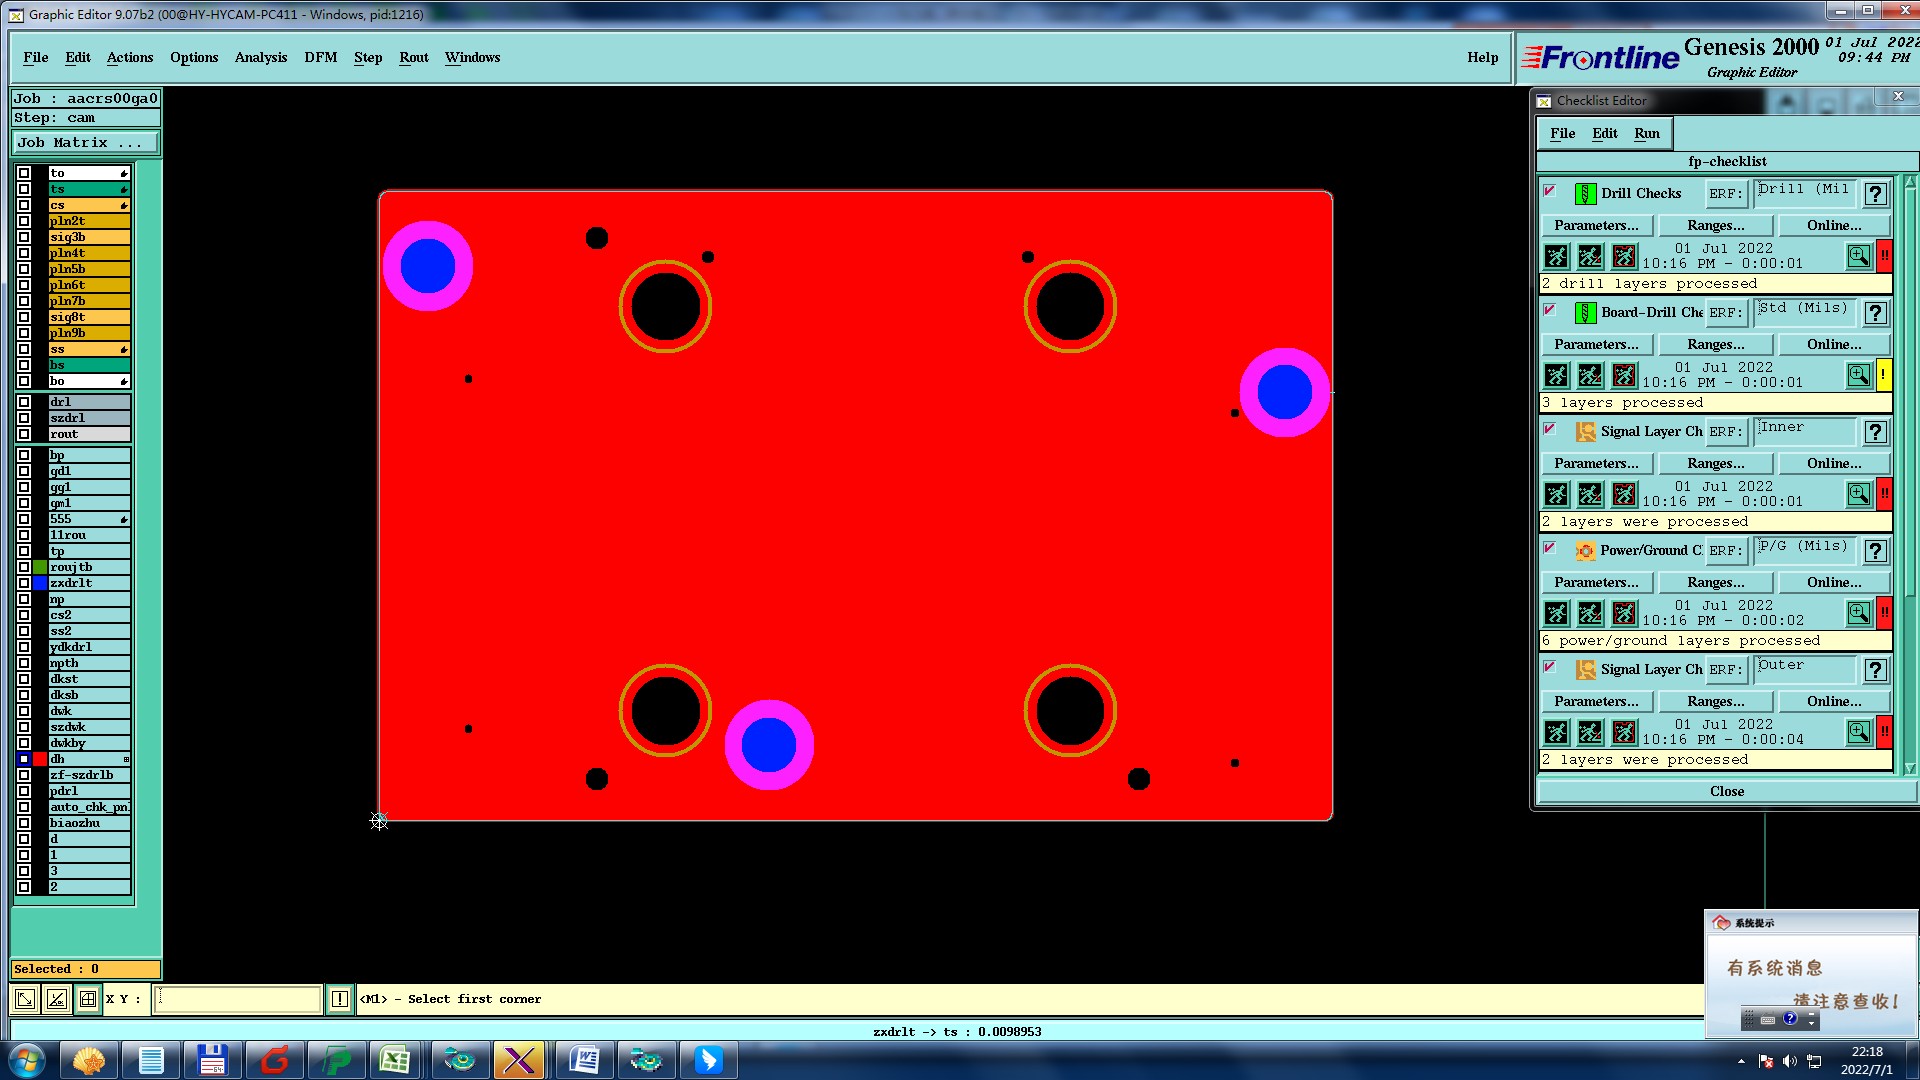Click the yellow exclamation status for Board-Drill Checks
Image resolution: width=1920 pixels, height=1080 pixels.
pyautogui.click(x=1884, y=375)
